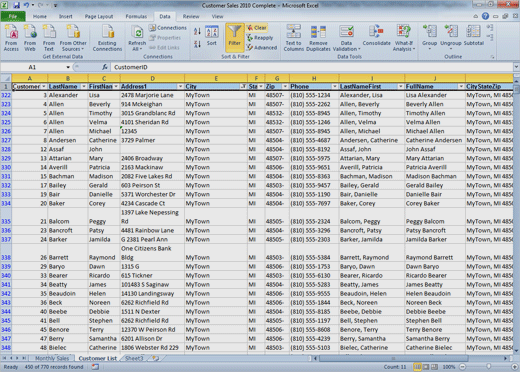
Task: Open FullName column filter dropdown
Action: click(461, 87)
